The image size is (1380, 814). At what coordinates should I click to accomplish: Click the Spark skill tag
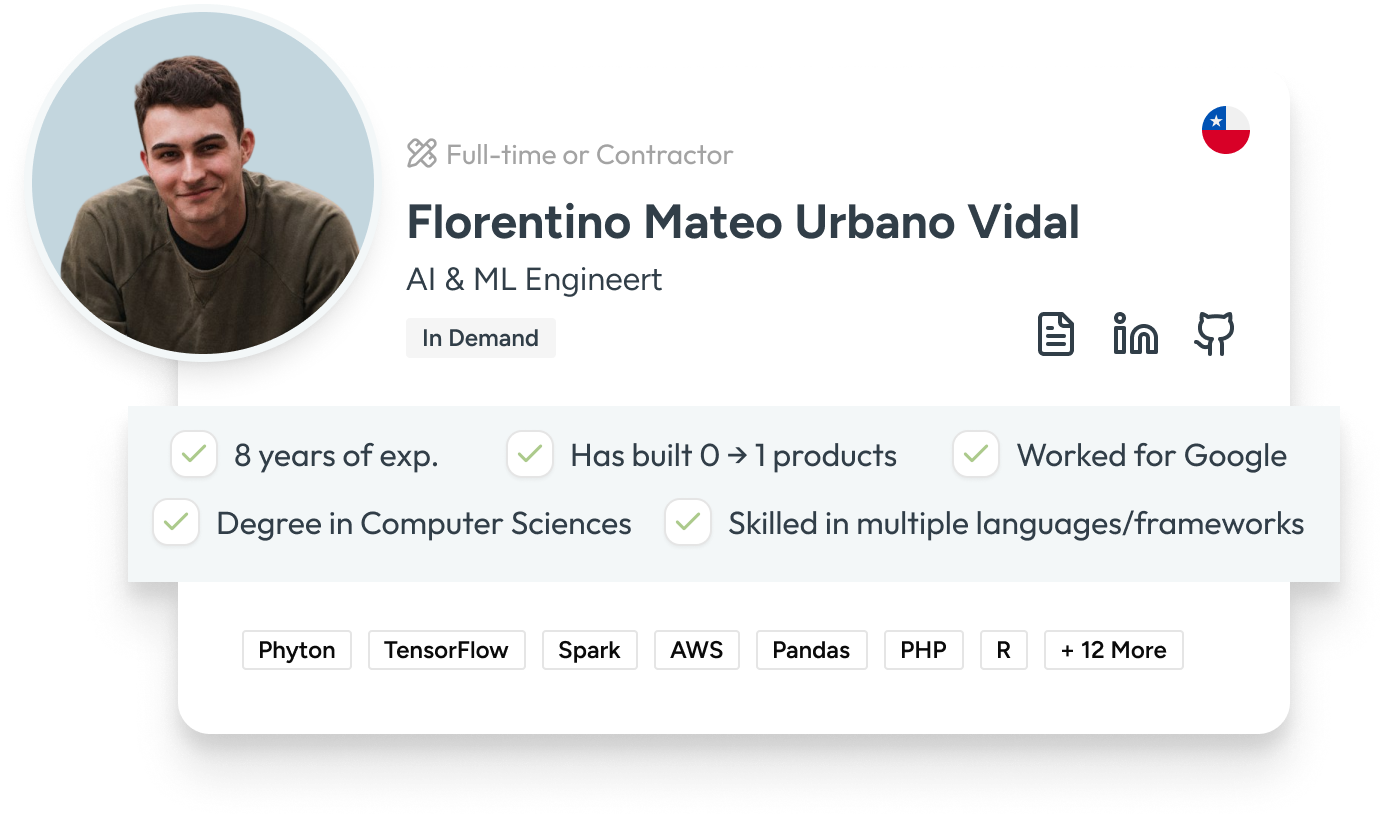click(x=589, y=650)
